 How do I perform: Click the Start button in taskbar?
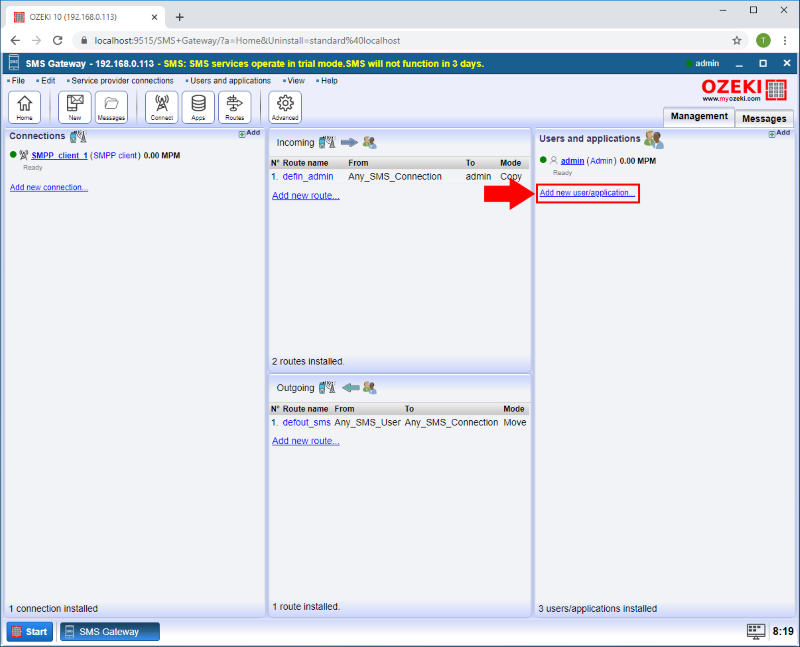(30, 632)
